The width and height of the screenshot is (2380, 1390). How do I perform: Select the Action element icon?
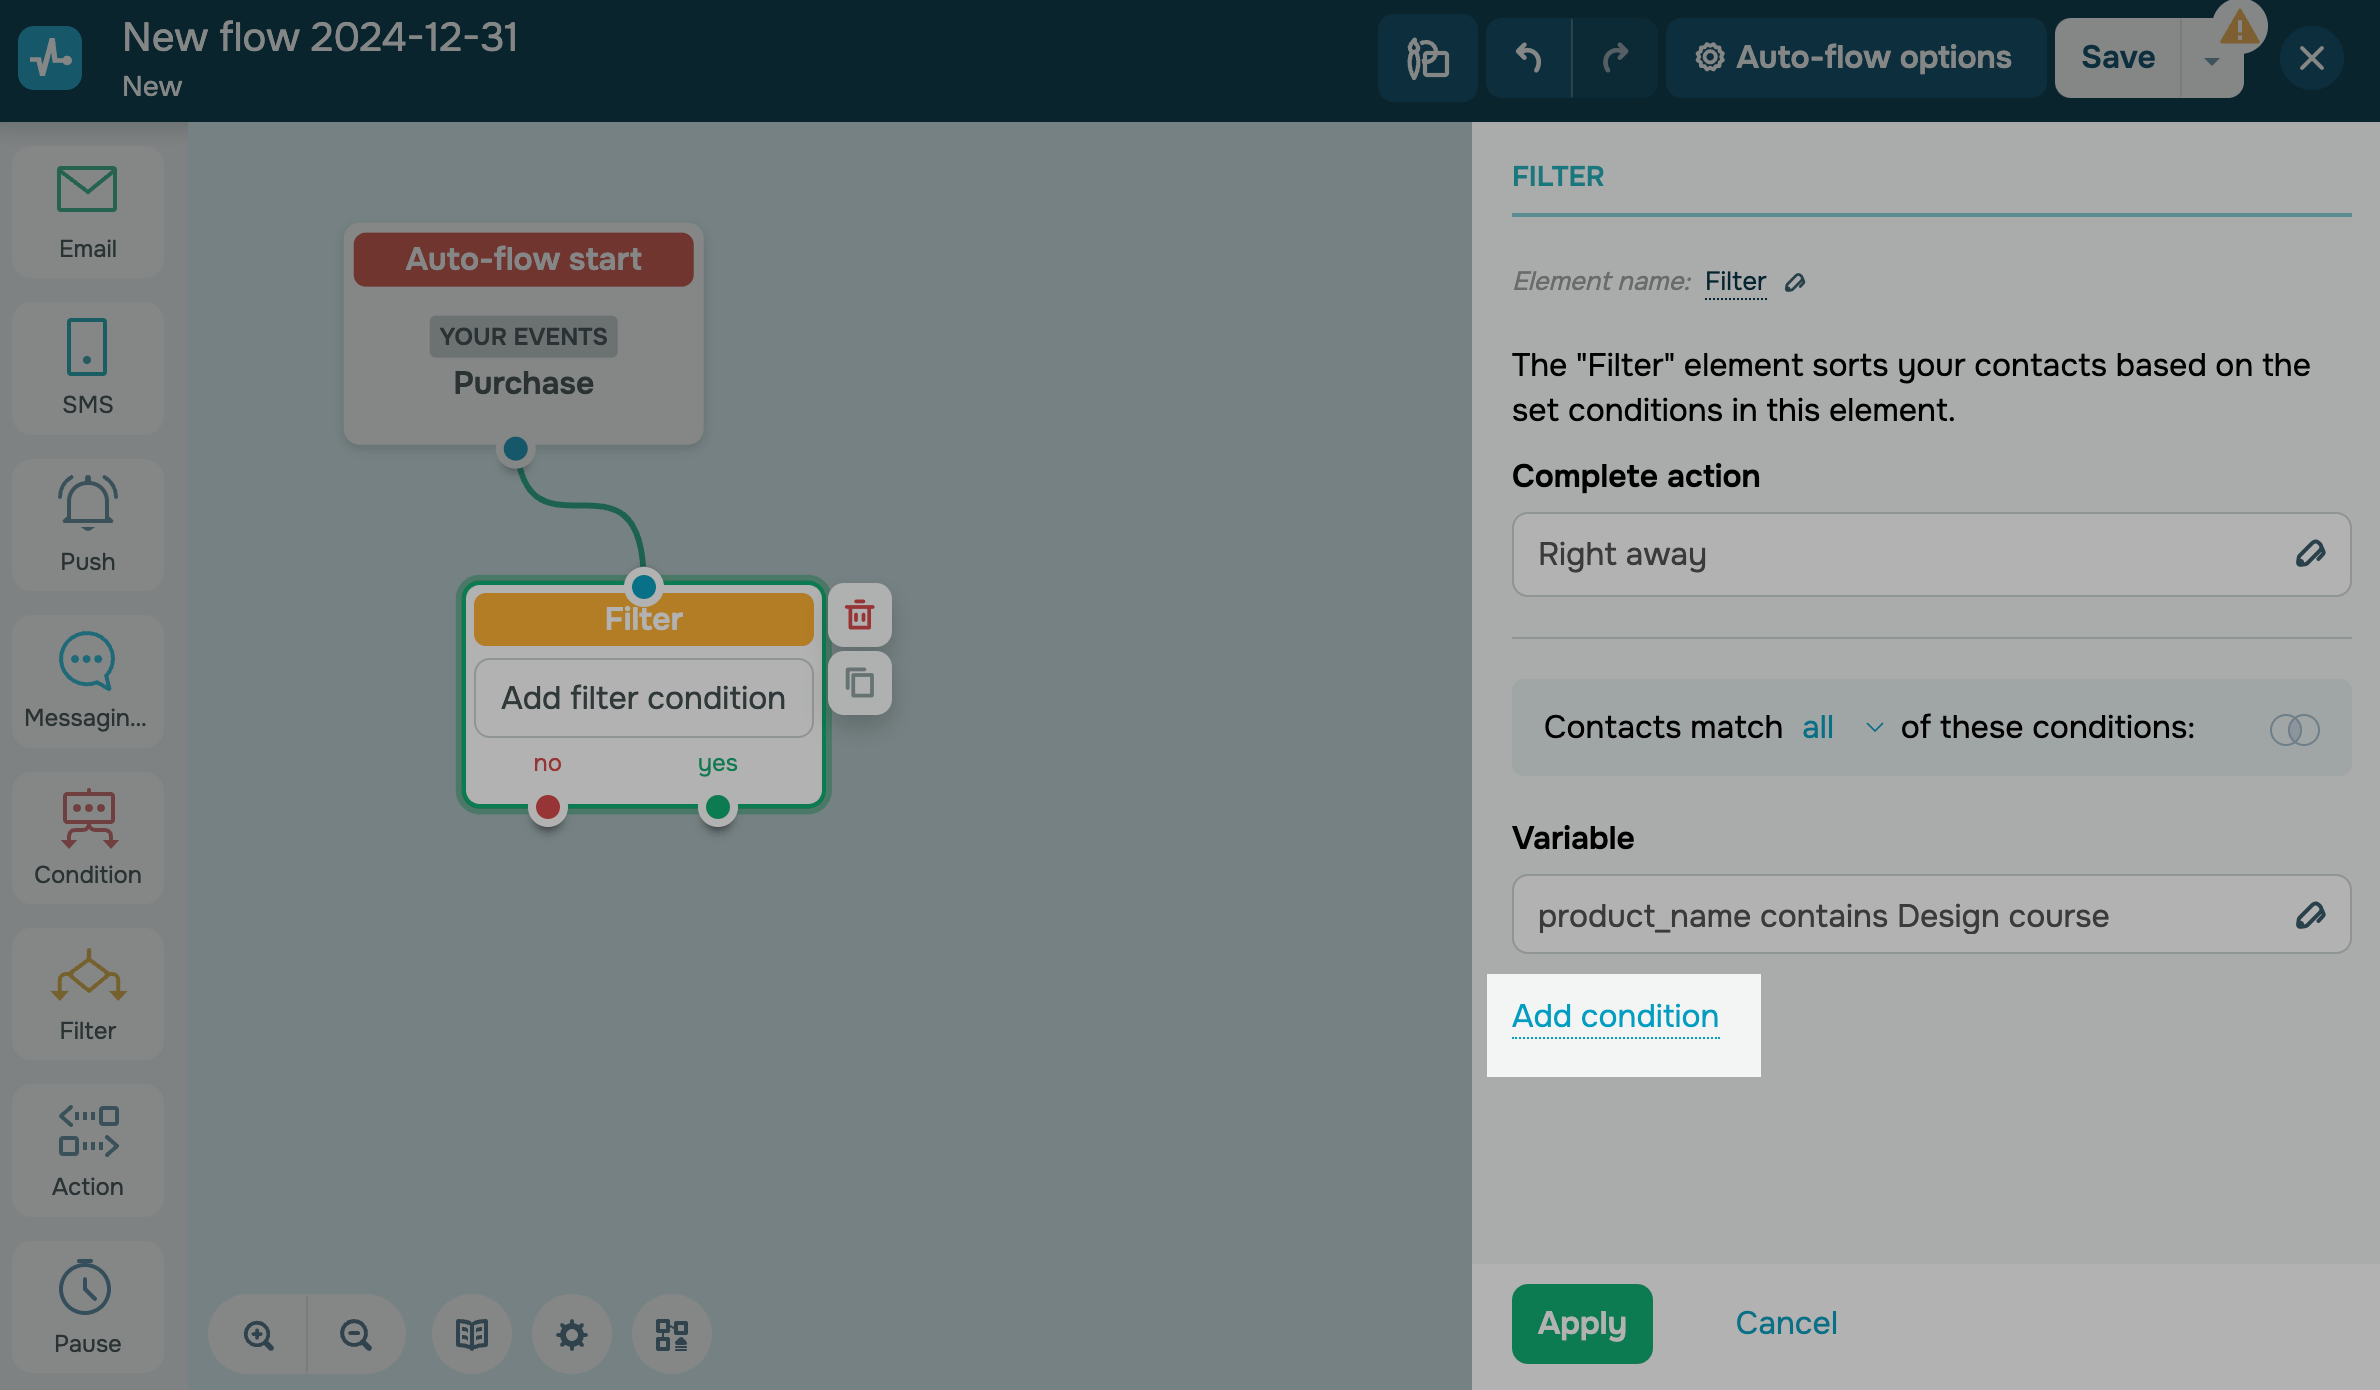pos(87,1149)
